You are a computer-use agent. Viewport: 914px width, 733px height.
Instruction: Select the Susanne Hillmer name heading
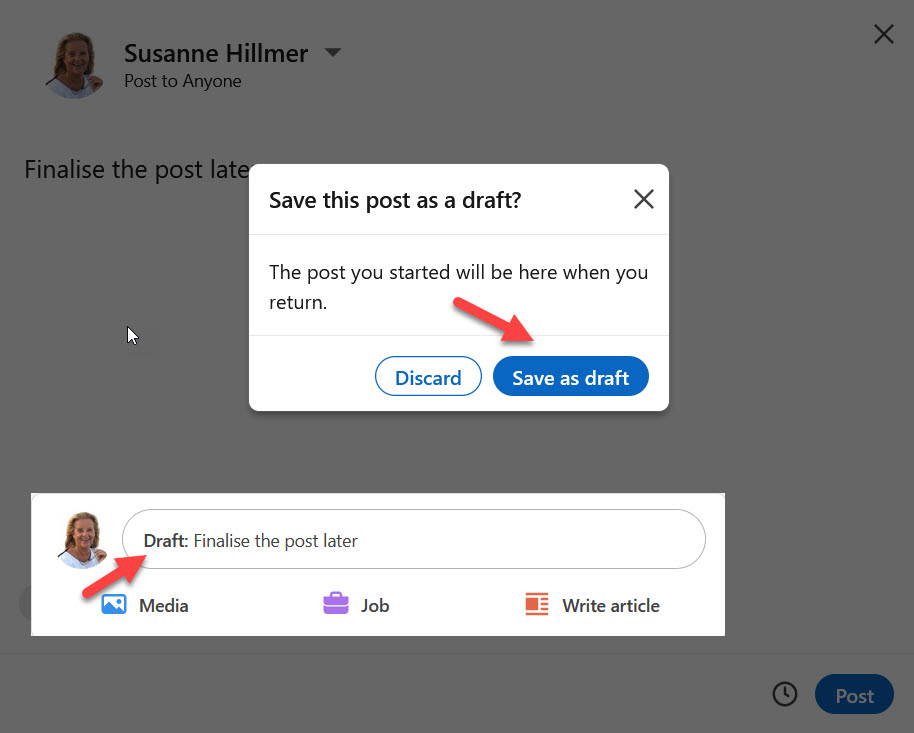coord(216,53)
